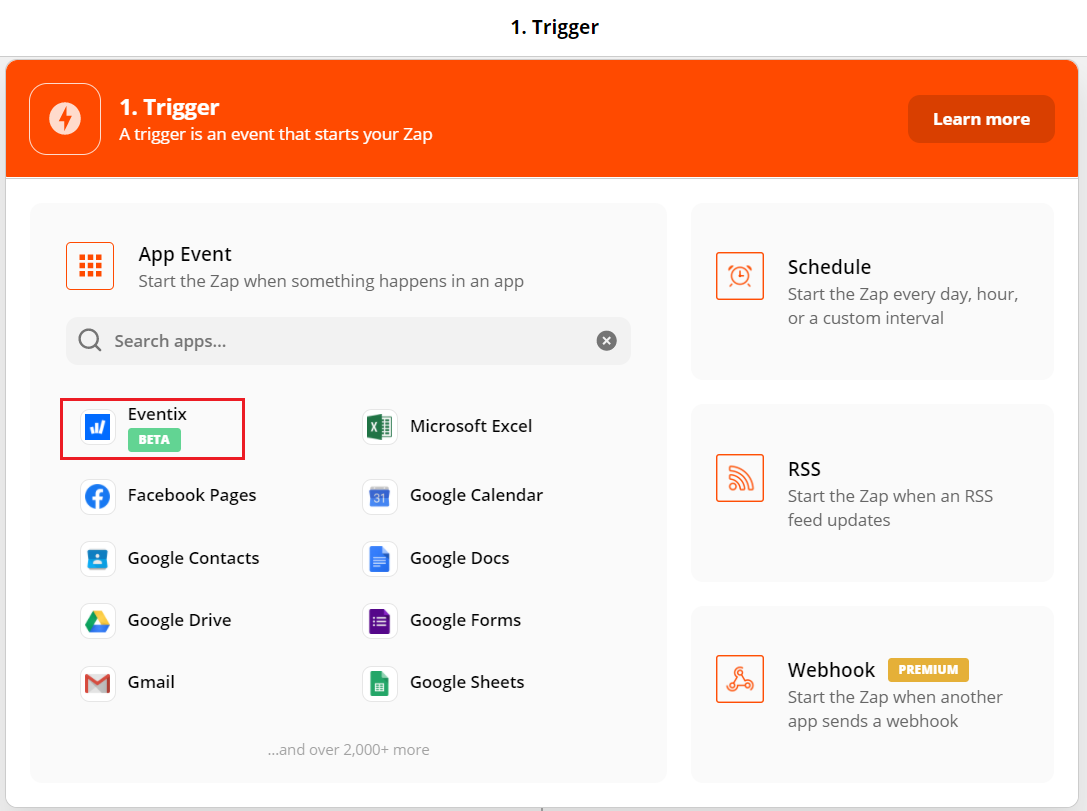Select the Google Forms icon

click(380, 621)
